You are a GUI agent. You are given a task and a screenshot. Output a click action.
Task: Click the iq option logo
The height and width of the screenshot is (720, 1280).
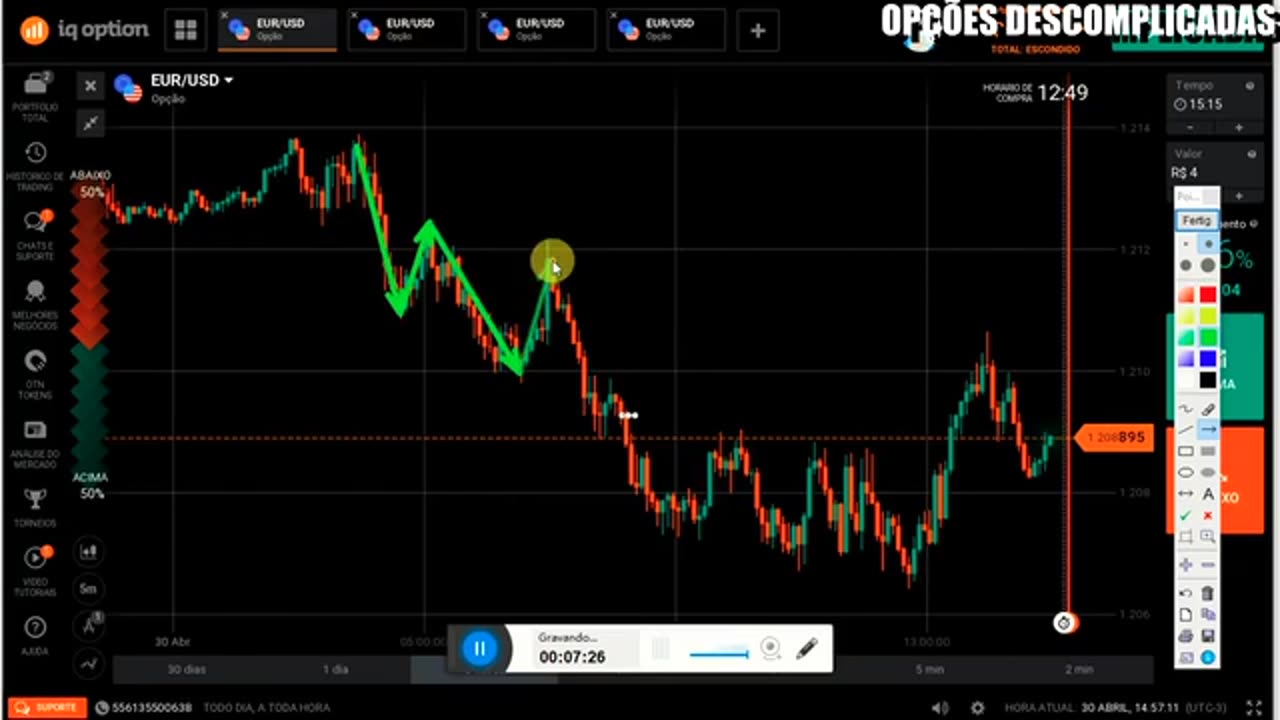click(84, 30)
